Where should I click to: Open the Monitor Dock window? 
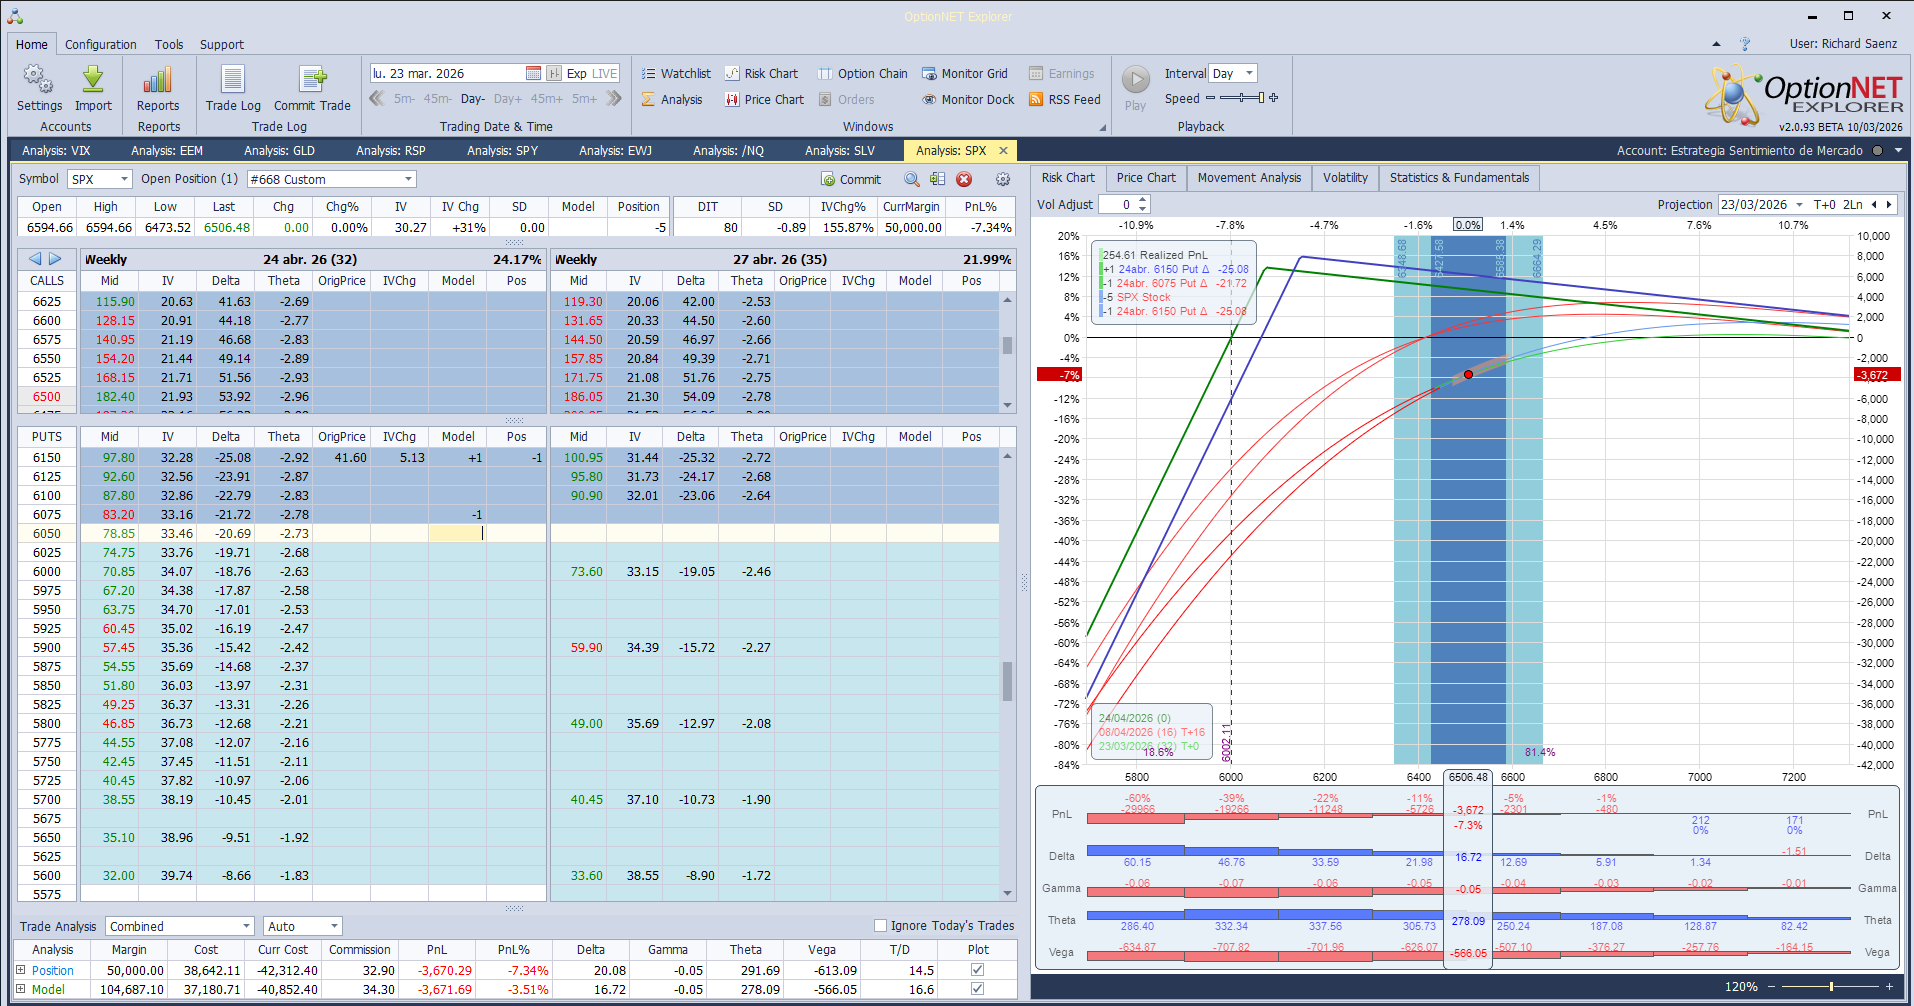pos(968,99)
